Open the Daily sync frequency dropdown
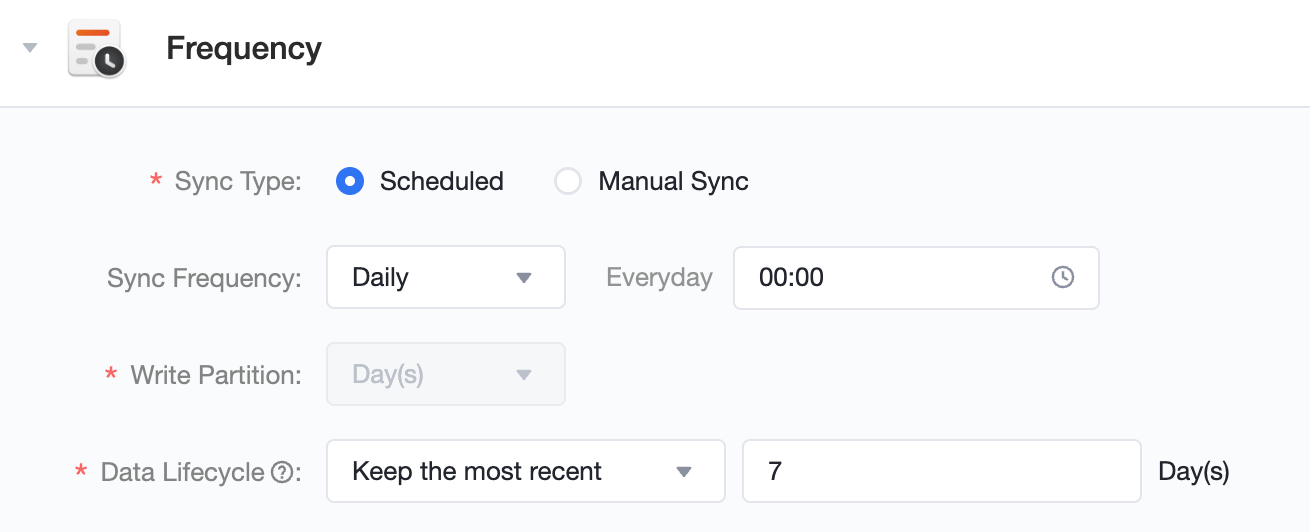The image size is (1310, 532). pyautogui.click(x=446, y=277)
